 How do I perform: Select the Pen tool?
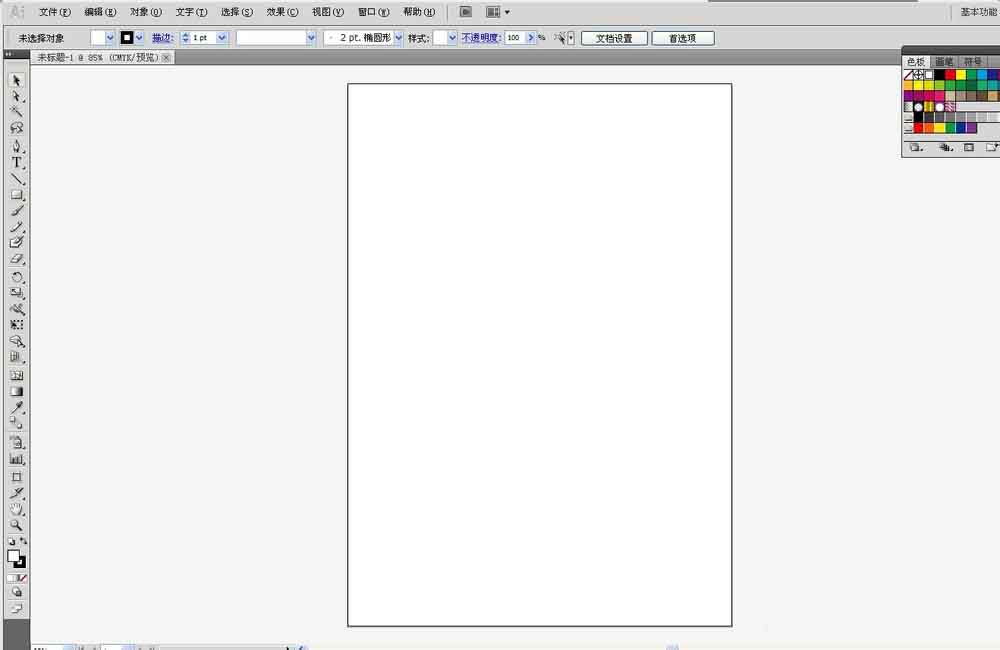click(17, 145)
